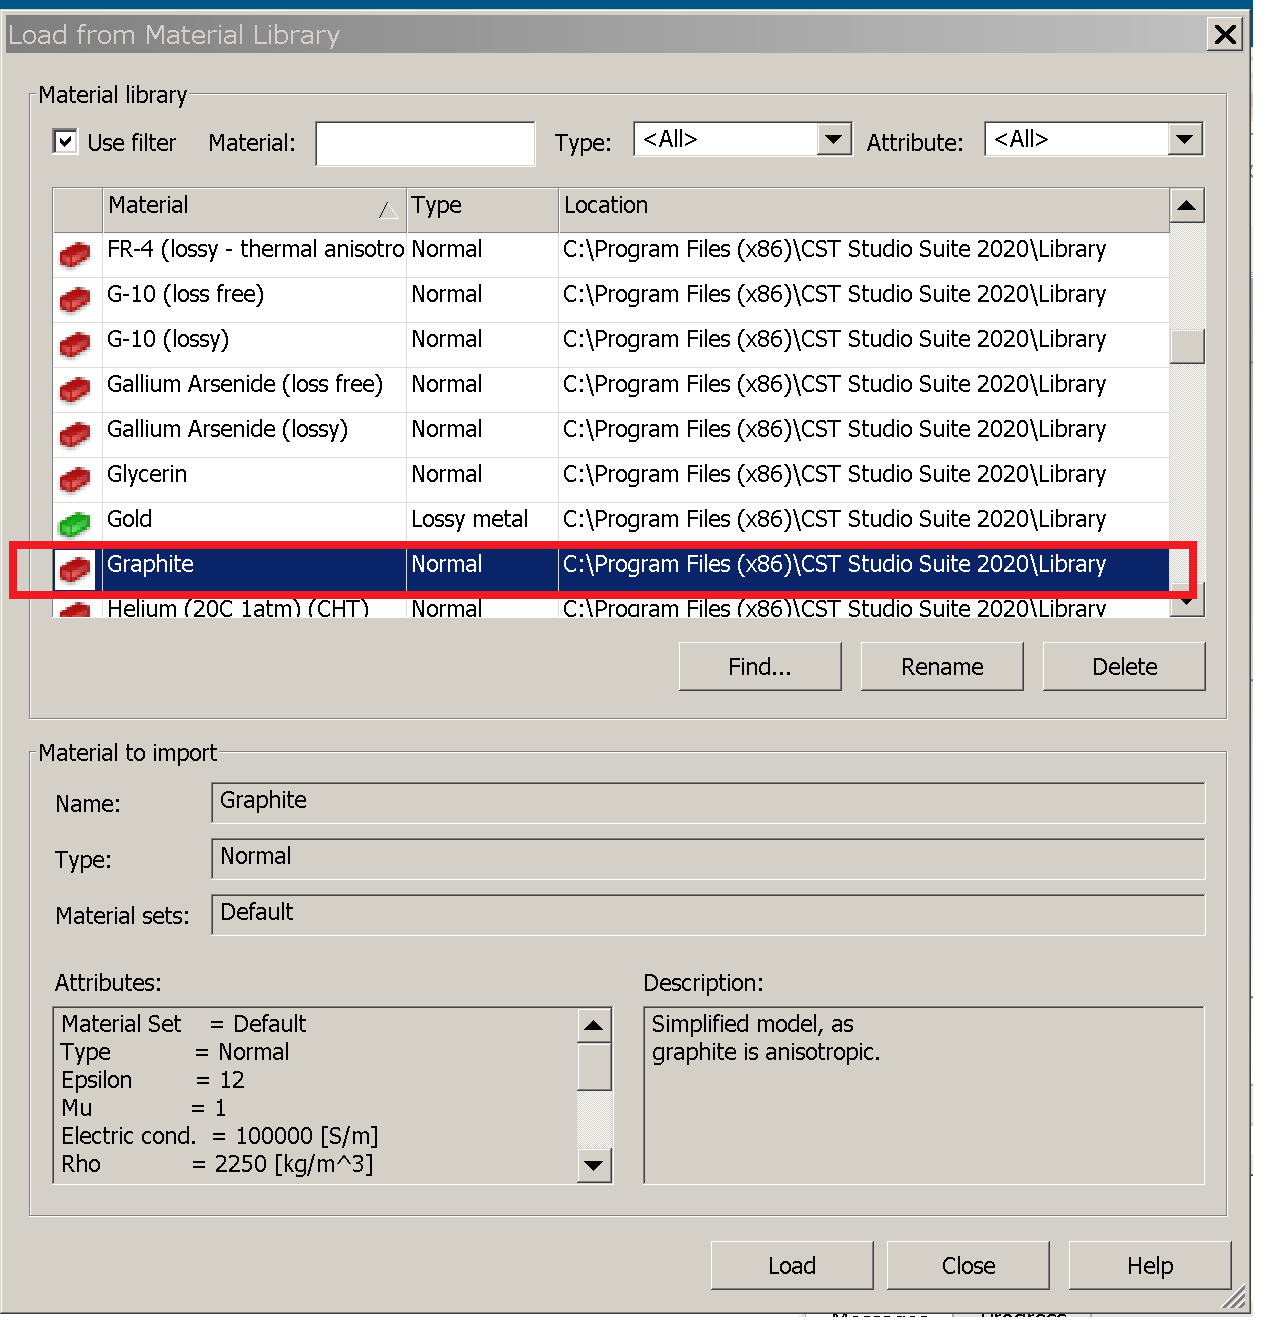Click the green material icon beside Gold
The height and width of the screenshot is (1336, 1272).
(x=75, y=524)
